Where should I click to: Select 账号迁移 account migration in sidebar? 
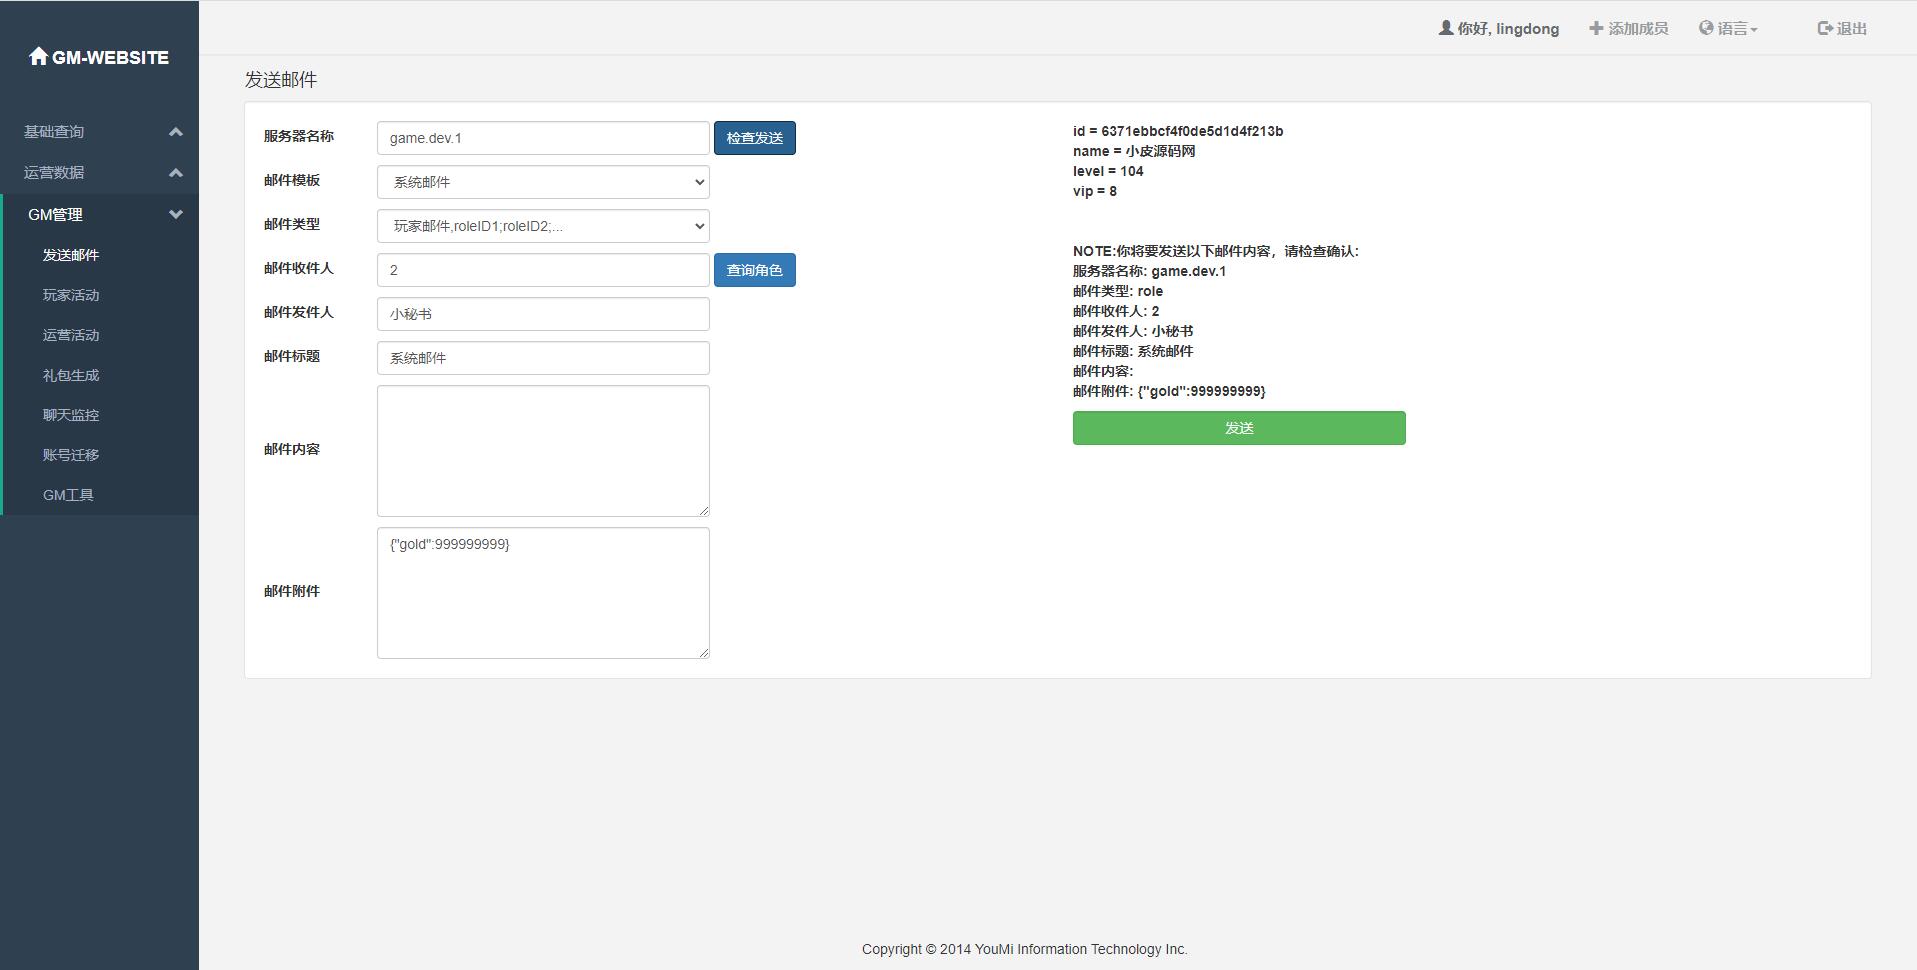click(70, 454)
